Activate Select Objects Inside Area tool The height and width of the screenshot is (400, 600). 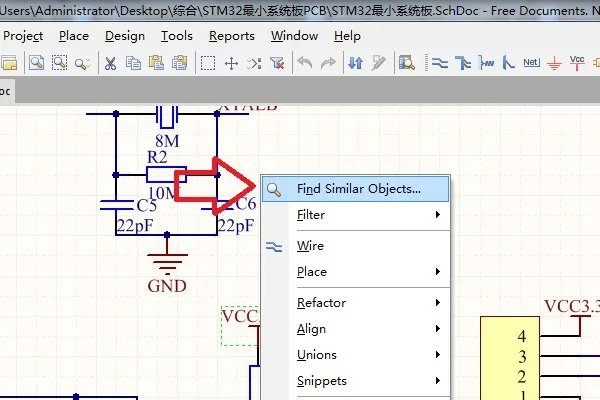pos(208,63)
